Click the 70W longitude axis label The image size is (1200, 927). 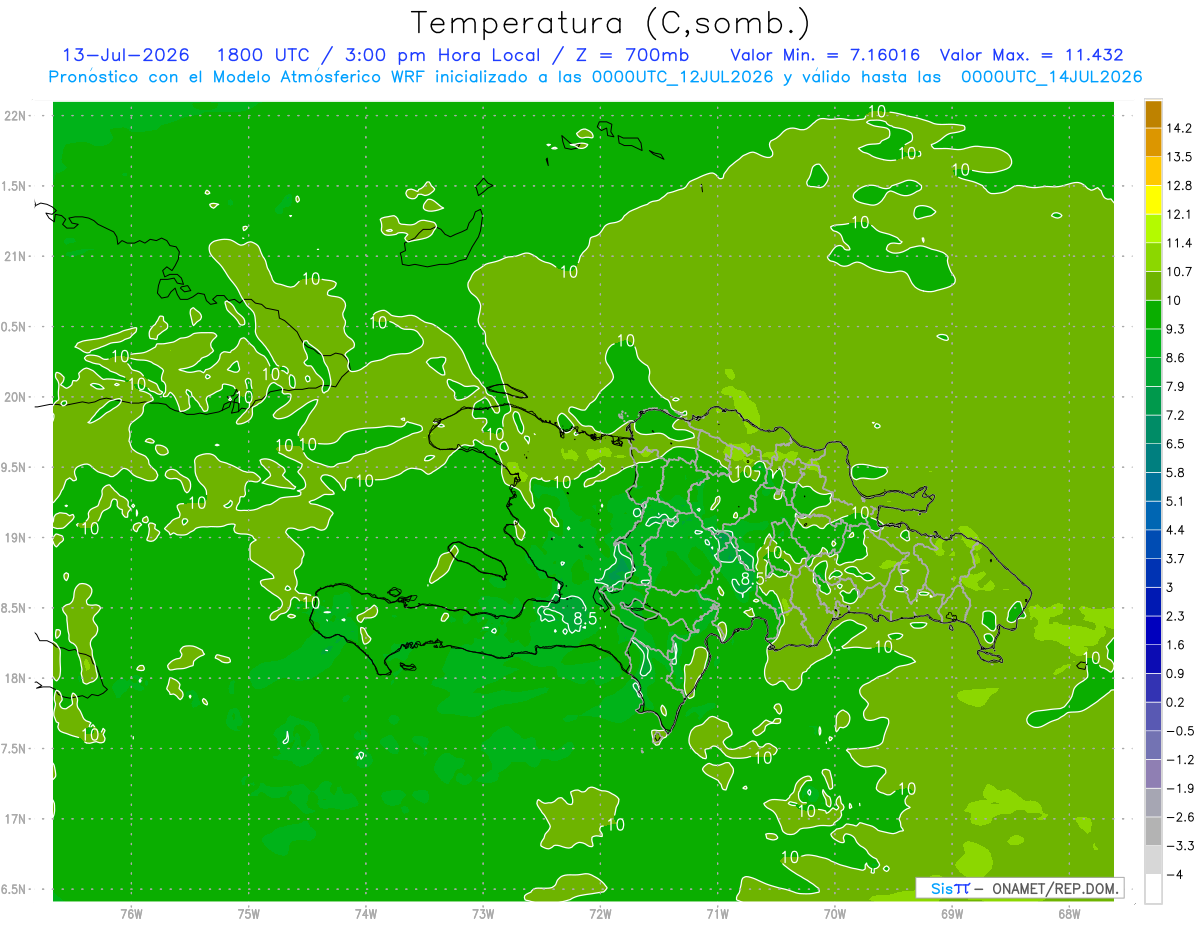pos(834,914)
